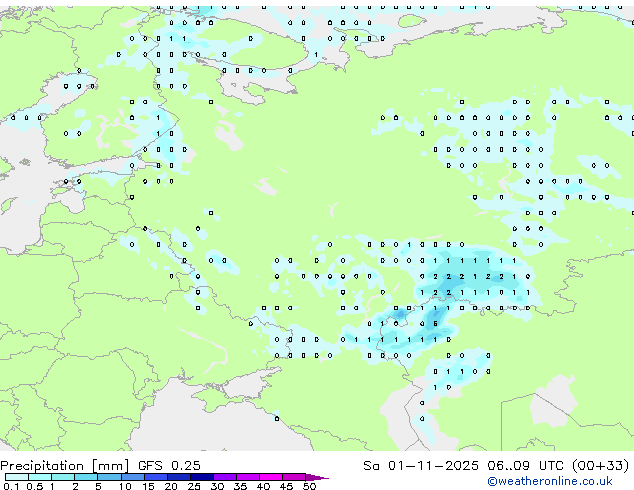The width and height of the screenshot is (634, 490).
Task: Select the '06..09 UTC' time range text
Action: click(525, 466)
